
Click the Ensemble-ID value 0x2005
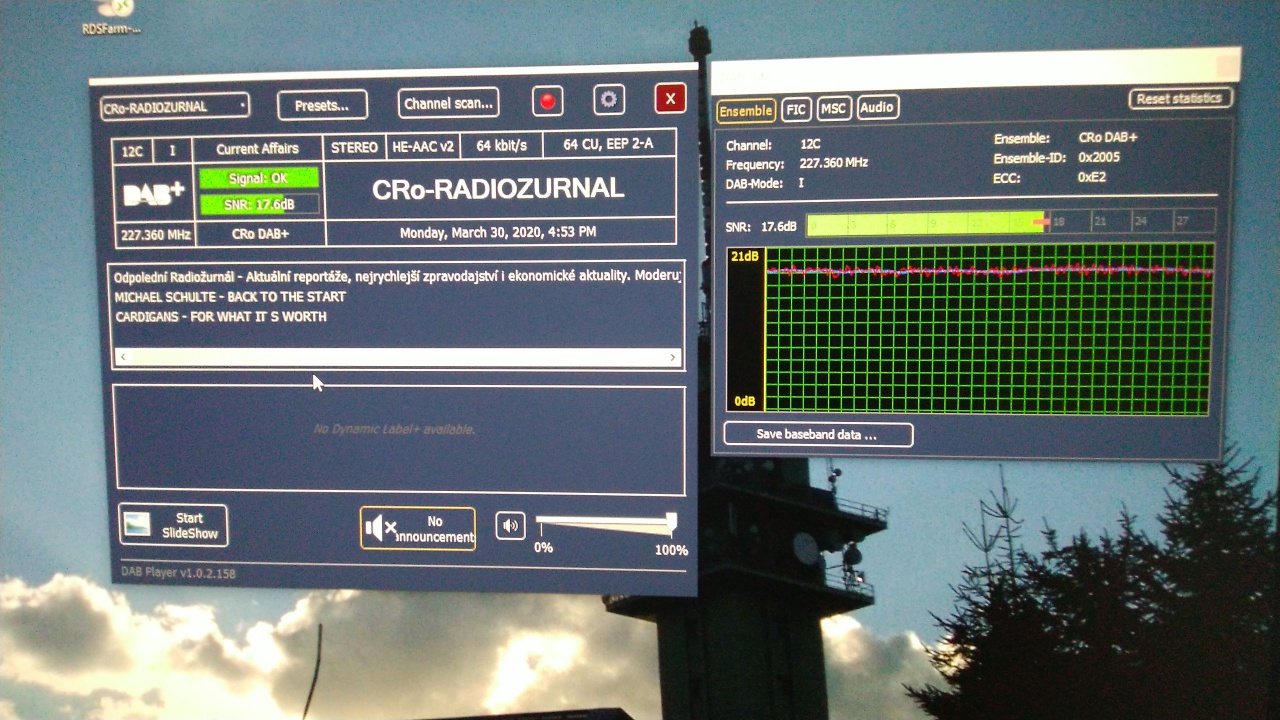point(1099,158)
